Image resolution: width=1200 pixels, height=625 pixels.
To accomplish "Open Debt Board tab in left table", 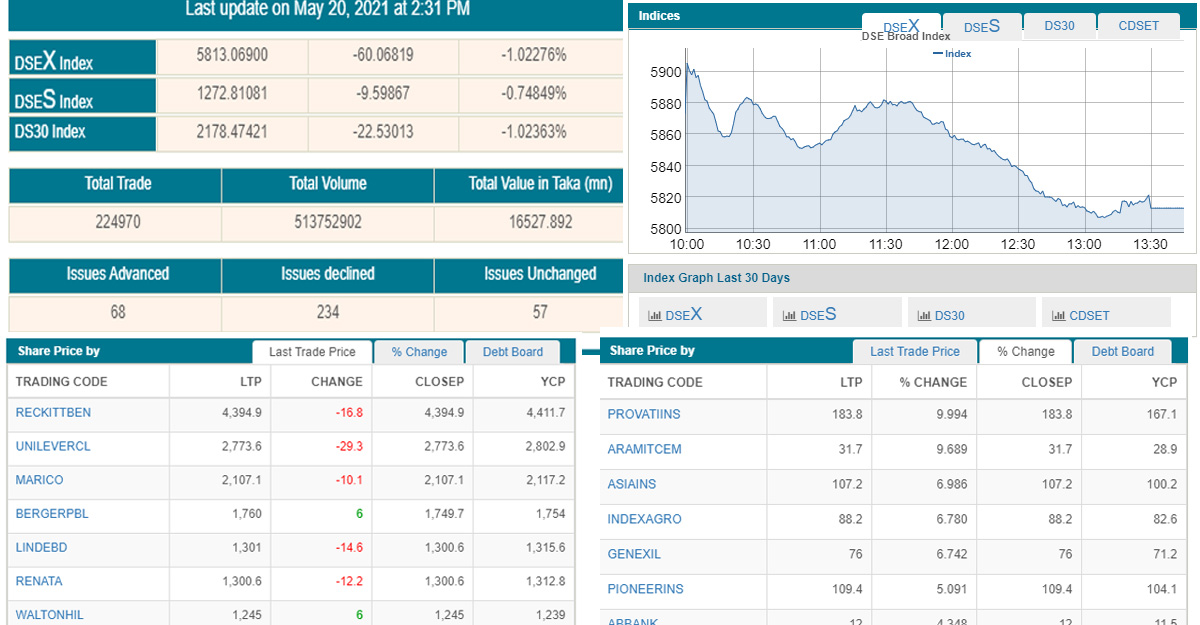I will (x=512, y=352).
